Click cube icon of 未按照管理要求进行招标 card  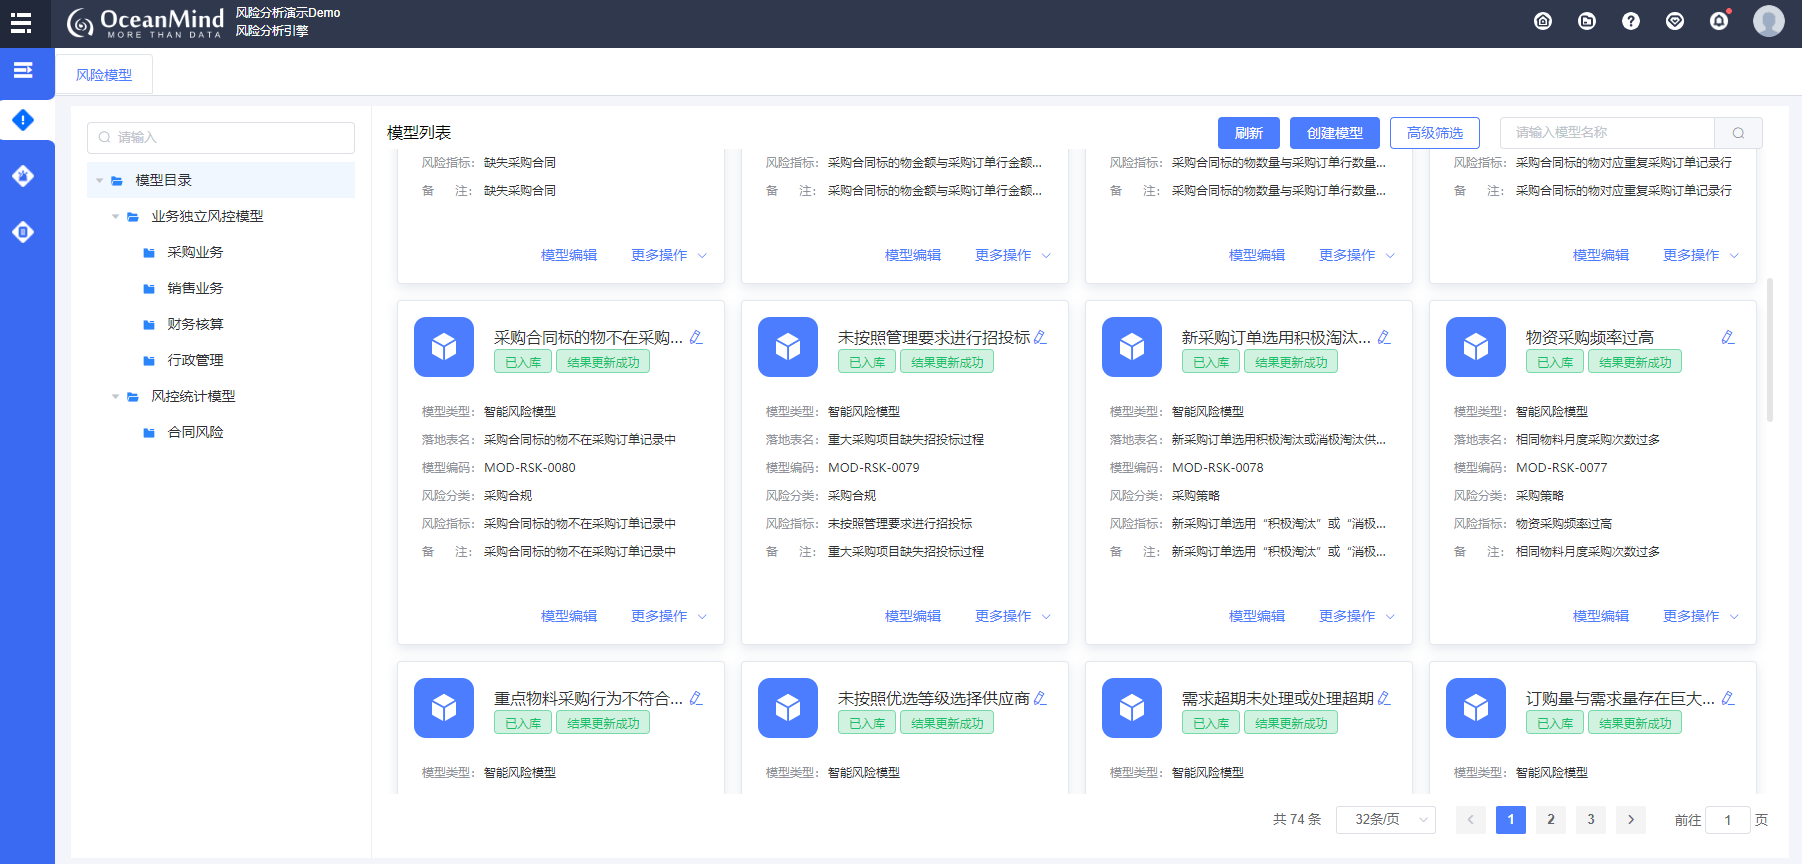pos(788,347)
